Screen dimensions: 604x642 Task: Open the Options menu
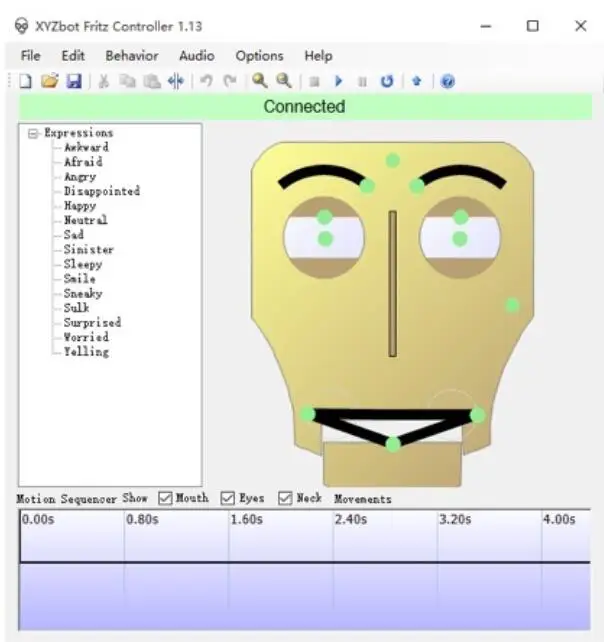[x=259, y=56]
